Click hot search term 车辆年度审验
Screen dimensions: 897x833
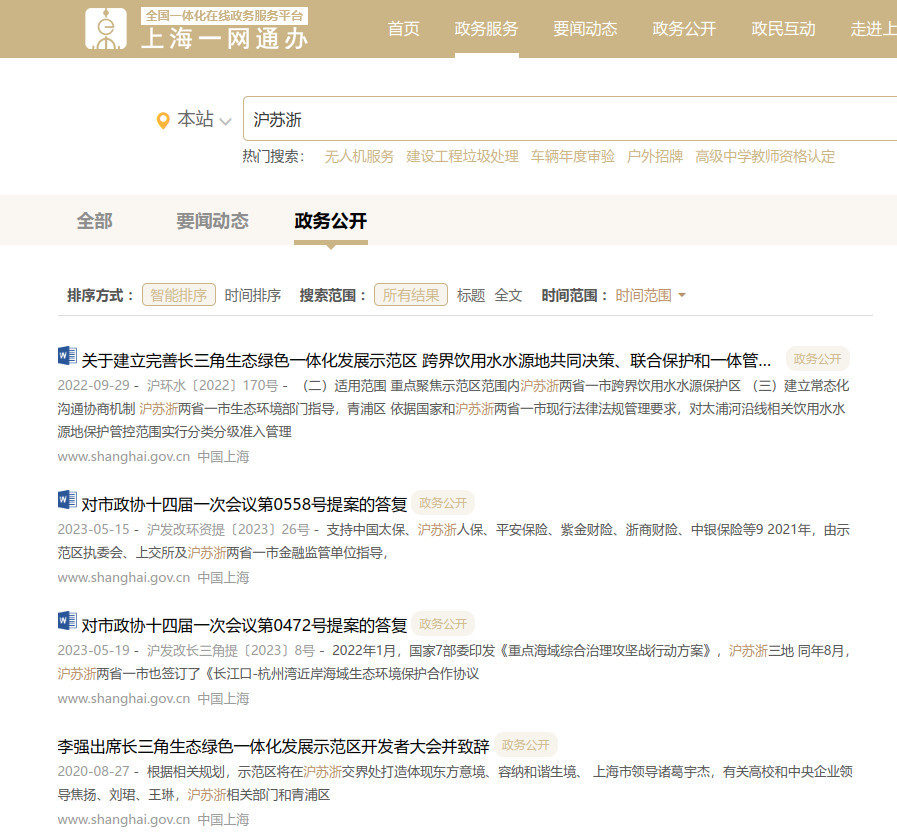[x=573, y=156]
